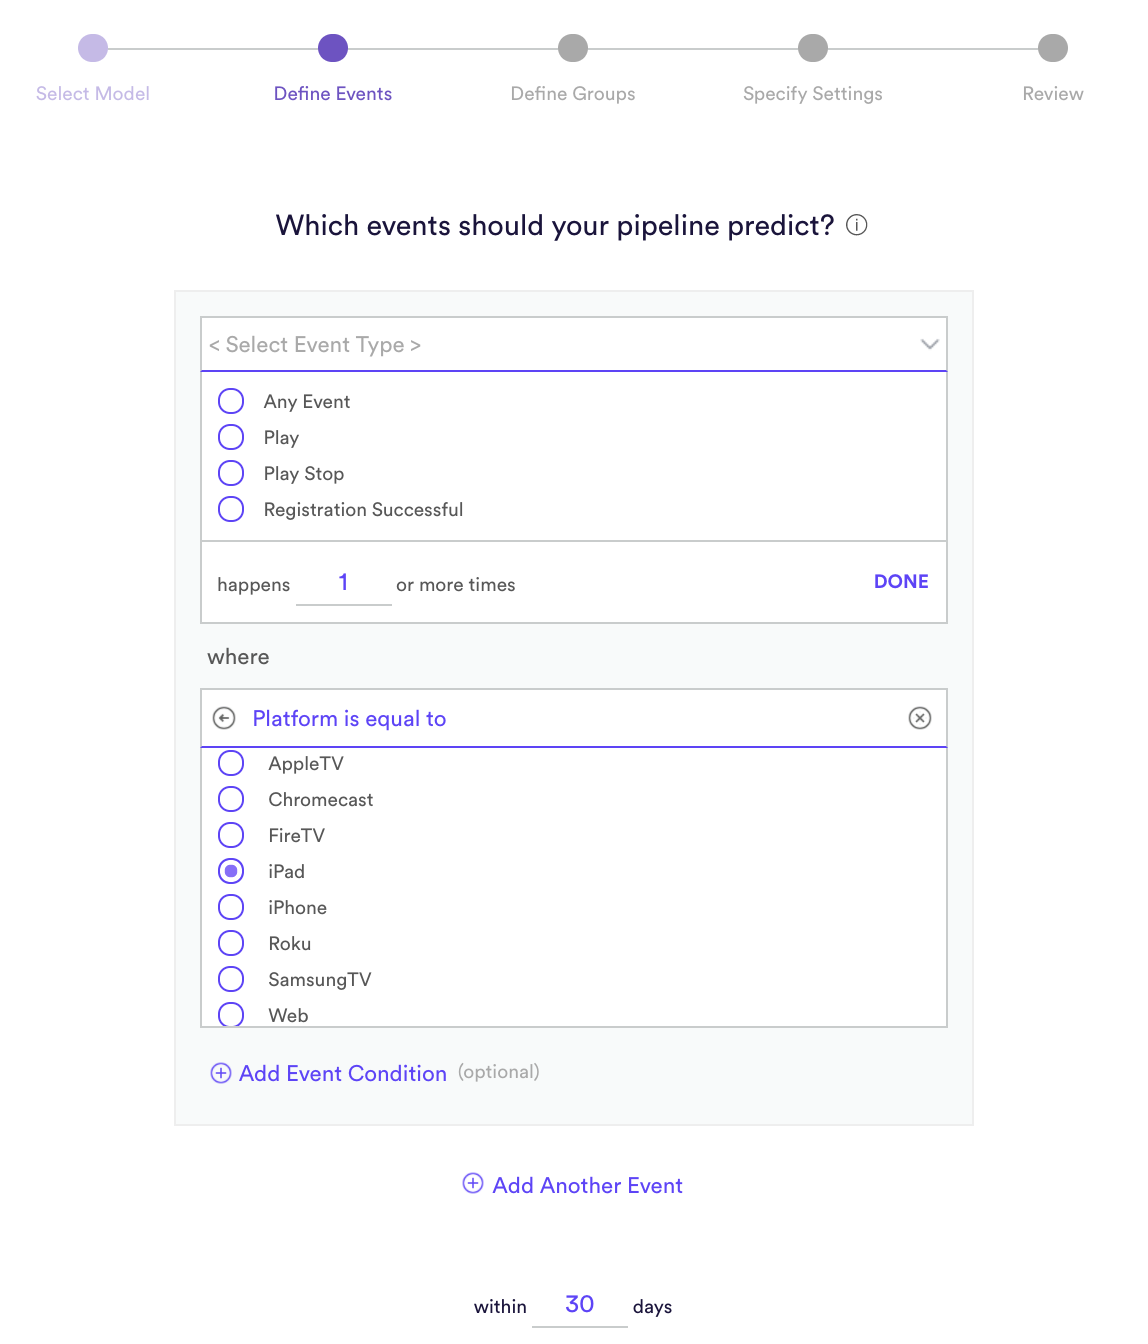Select the Play Stop radio option
This screenshot has height=1344, width=1148.
coord(231,473)
